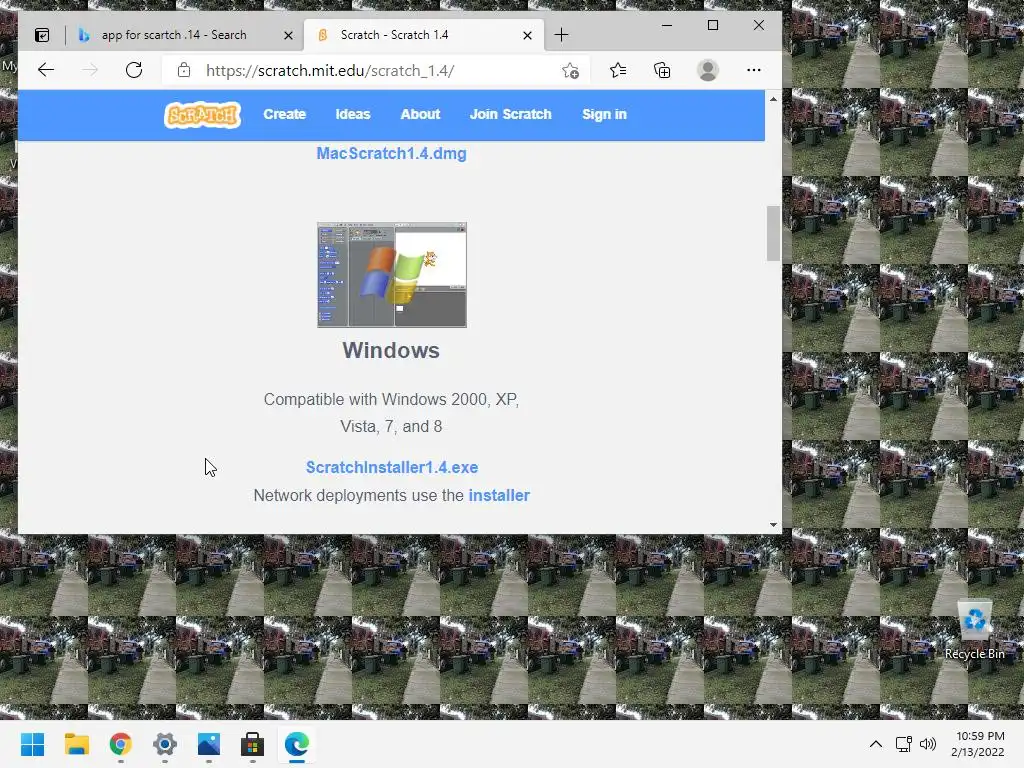Close the Scratch 1.4 tab
The image size is (1024, 768).
coord(528,35)
